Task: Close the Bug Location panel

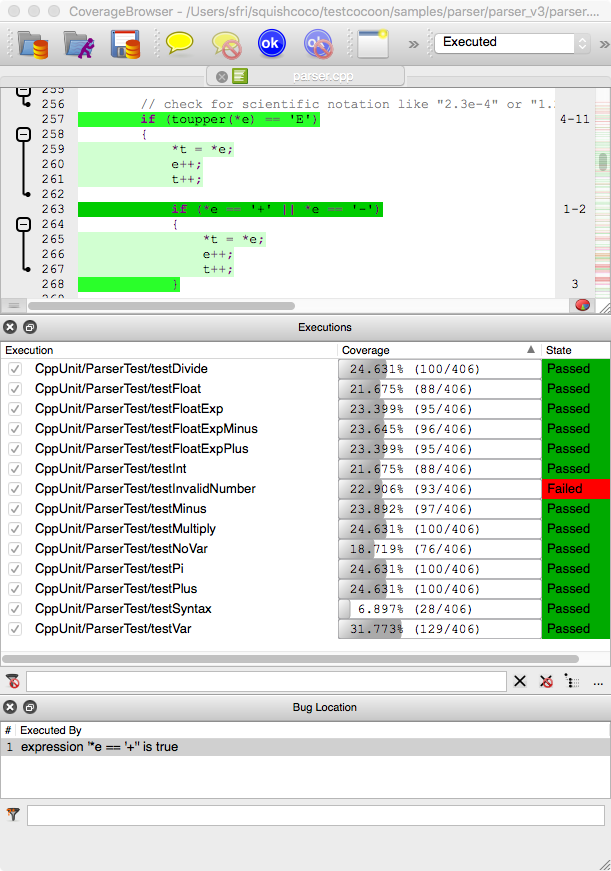Action: (x=10, y=707)
